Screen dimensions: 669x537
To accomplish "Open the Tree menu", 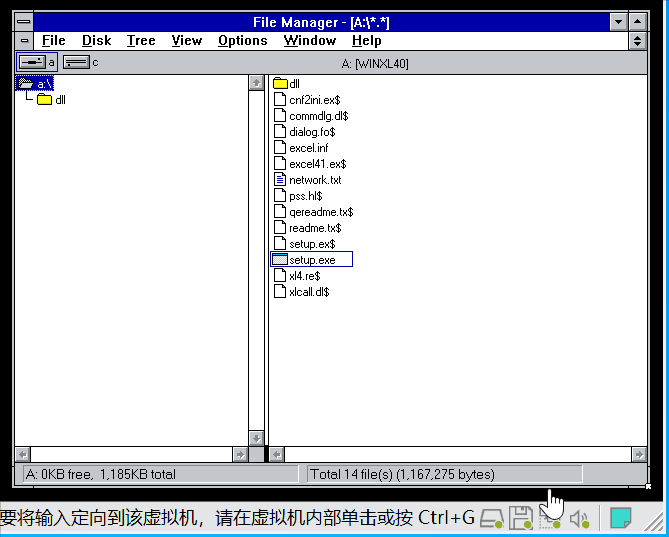I will click(x=141, y=41).
